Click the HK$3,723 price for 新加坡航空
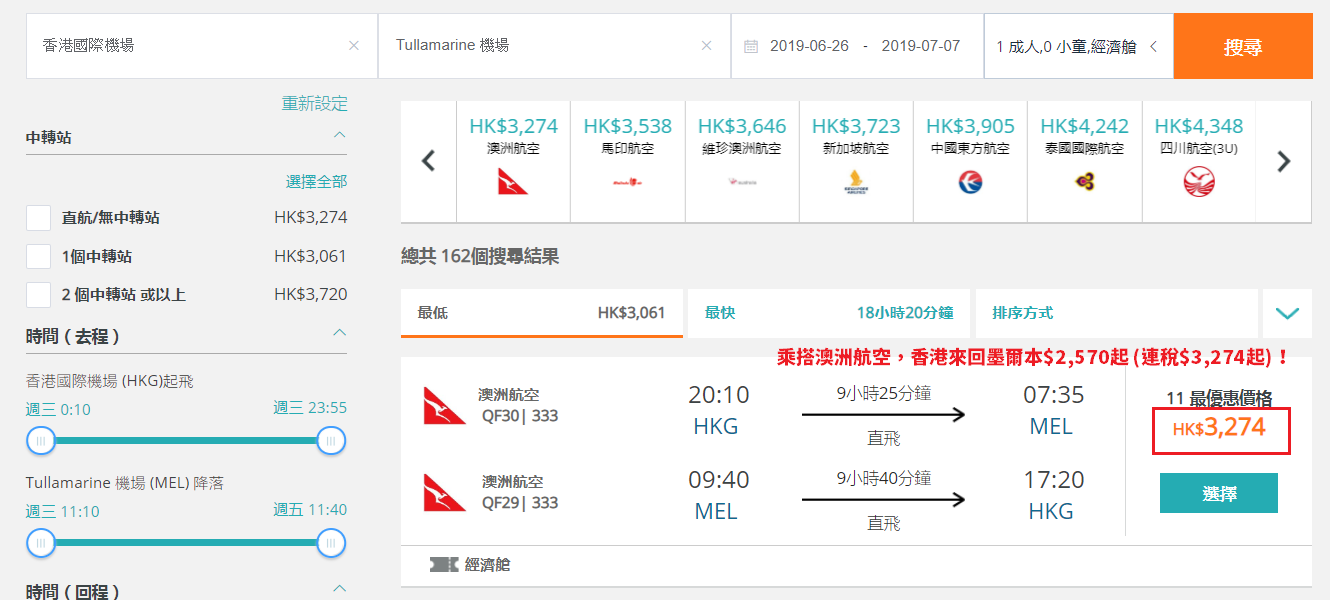This screenshot has width=1330, height=600. 856,127
